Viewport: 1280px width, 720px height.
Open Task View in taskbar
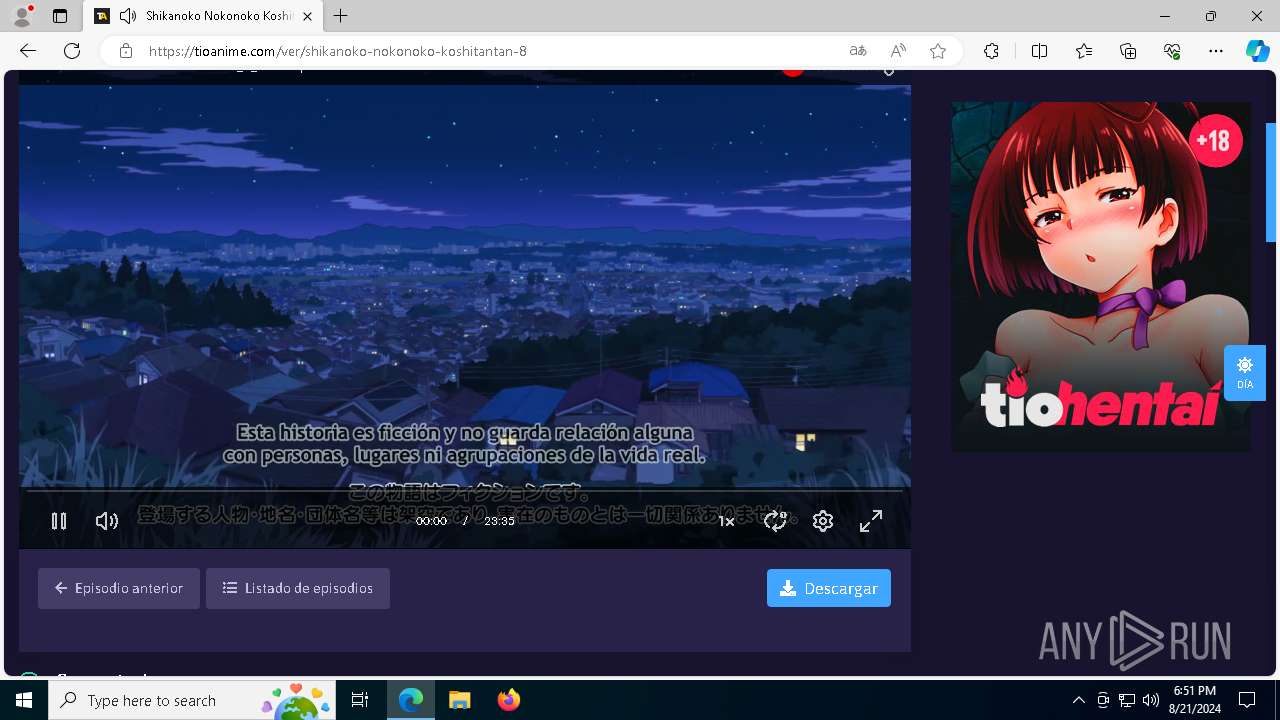point(360,700)
